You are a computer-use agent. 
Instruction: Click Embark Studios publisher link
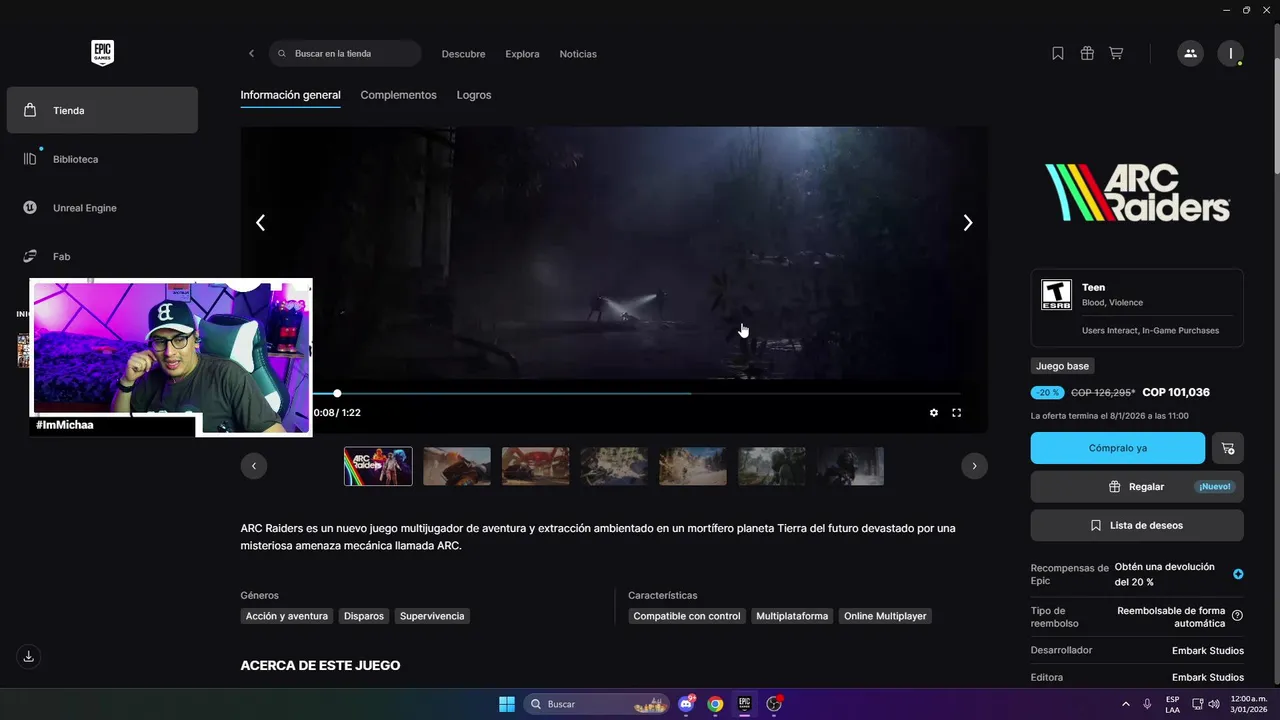coord(1208,678)
